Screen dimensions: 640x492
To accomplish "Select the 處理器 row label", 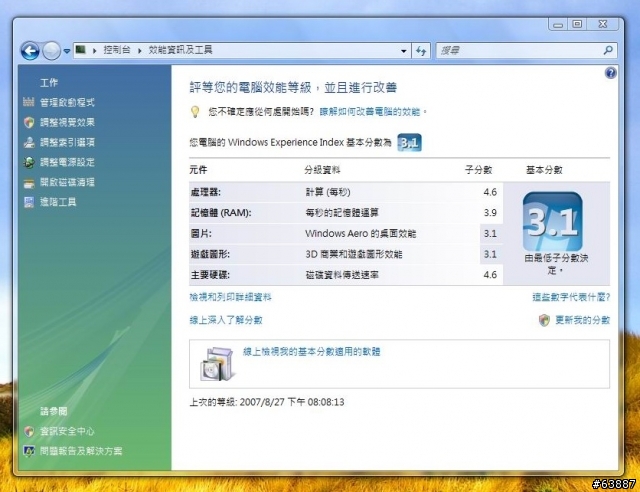I will pos(205,192).
